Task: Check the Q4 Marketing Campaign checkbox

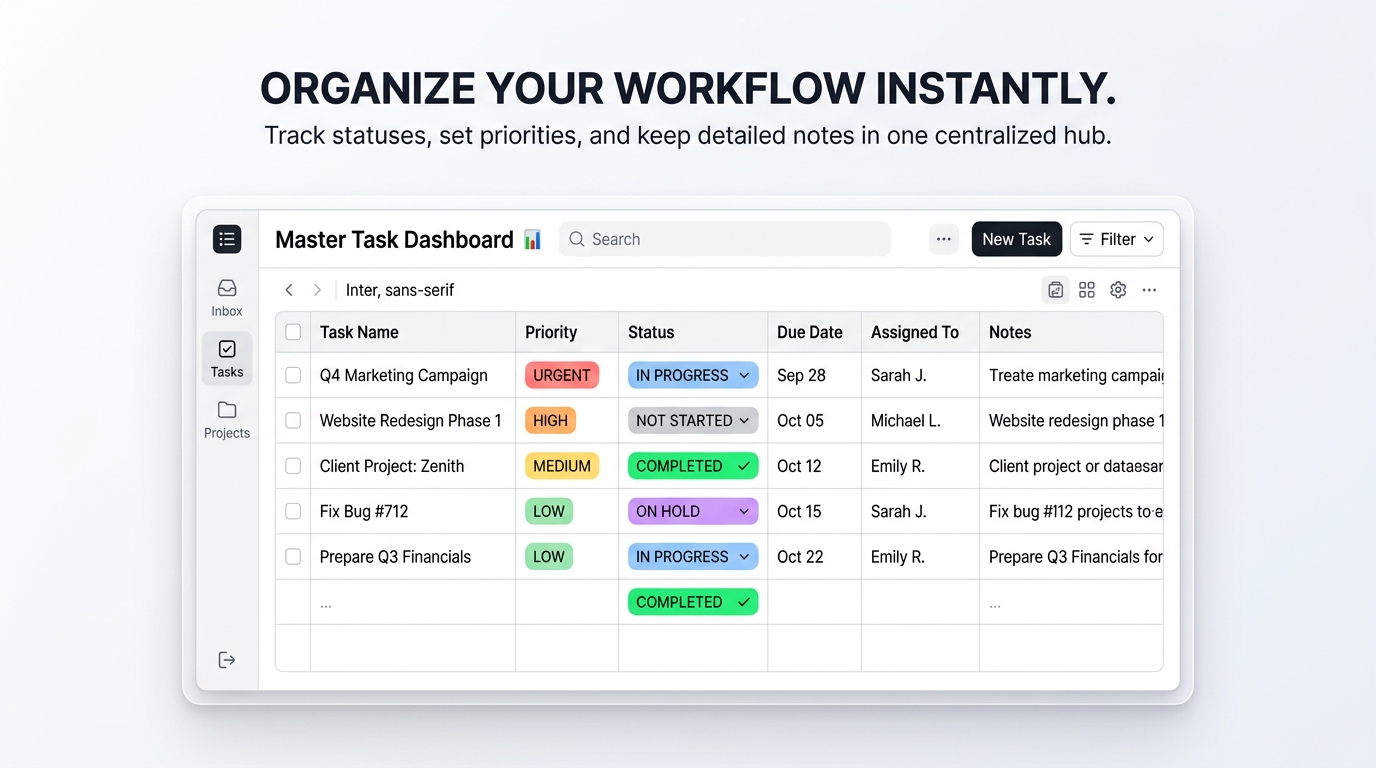Action: coord(293,375)
